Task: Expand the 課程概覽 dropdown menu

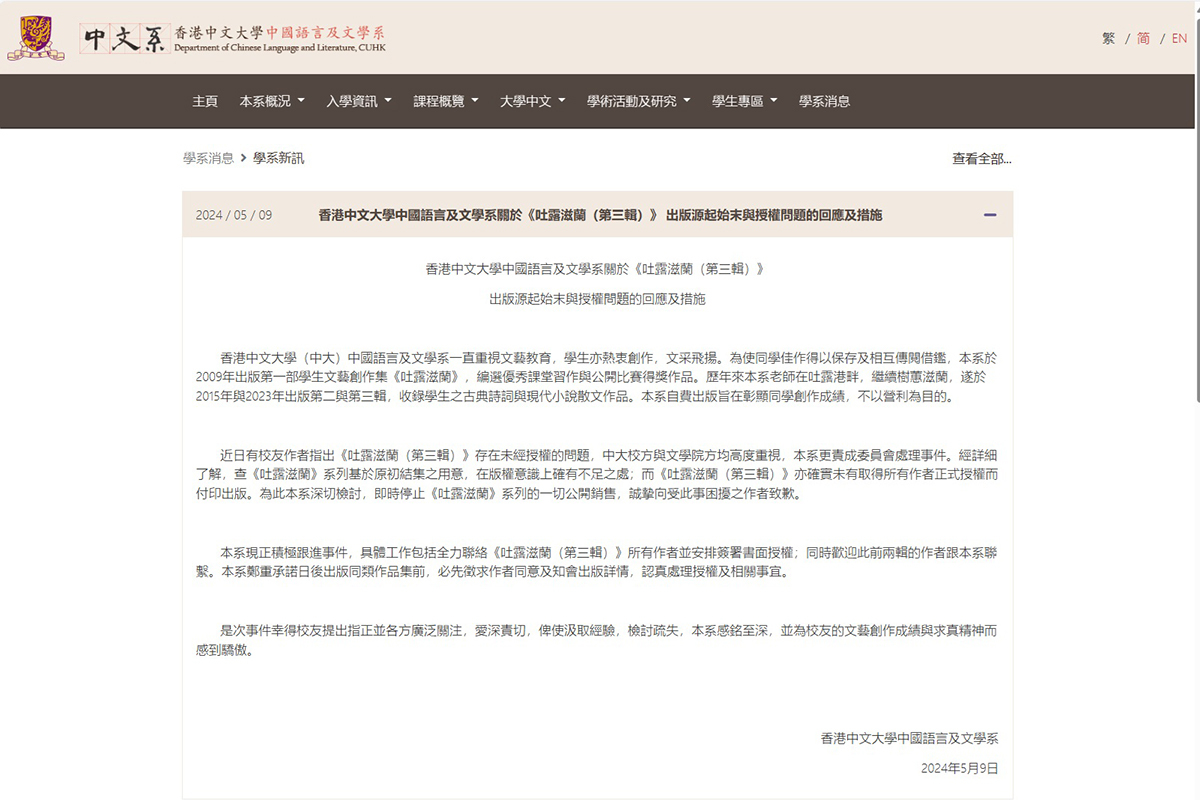Action: pyautogui.click(x=445, y=101)
